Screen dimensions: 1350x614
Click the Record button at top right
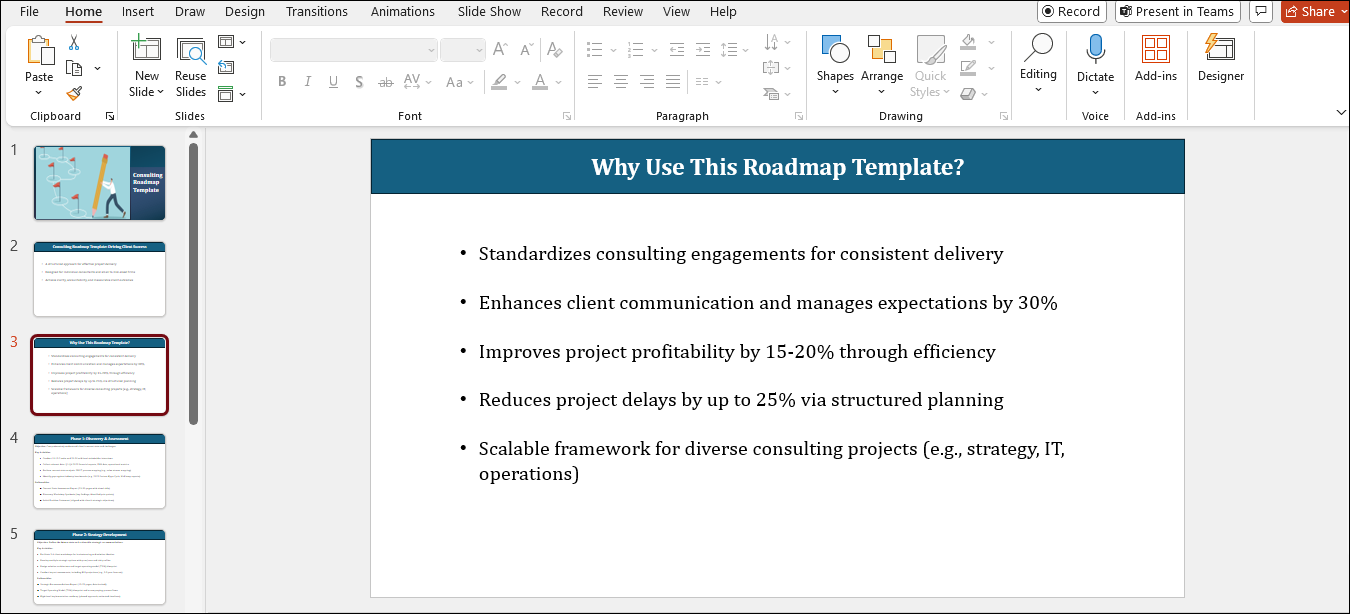point(1072,12)
